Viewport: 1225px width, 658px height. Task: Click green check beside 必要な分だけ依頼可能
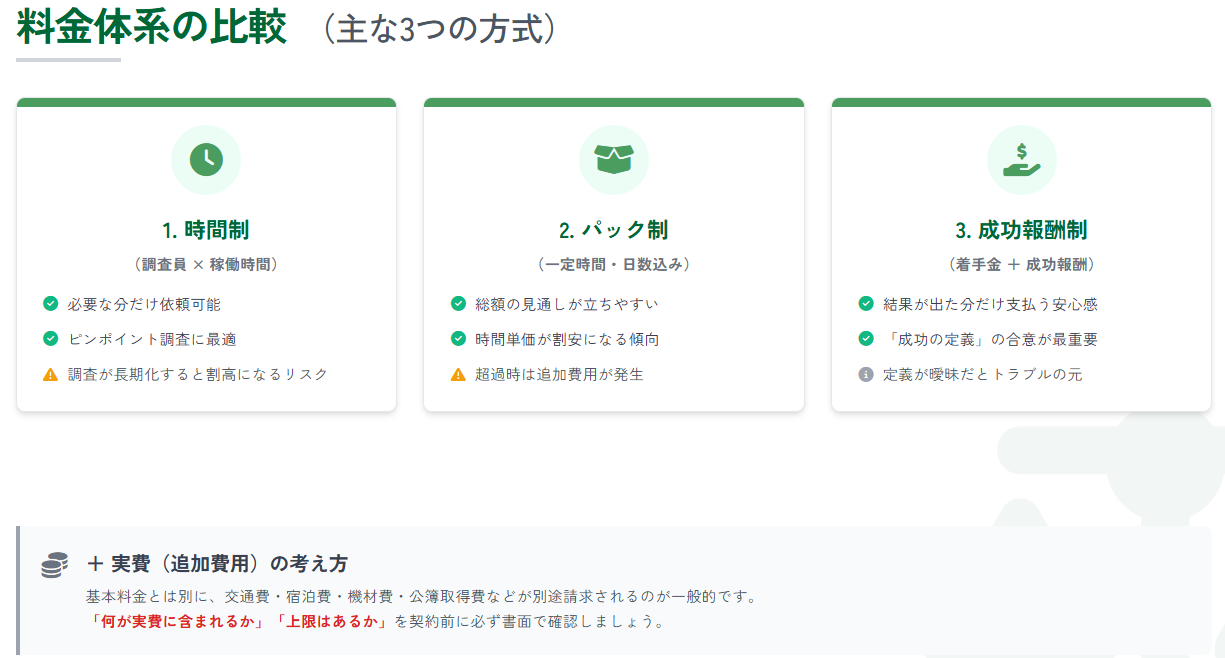pos(51,303)
